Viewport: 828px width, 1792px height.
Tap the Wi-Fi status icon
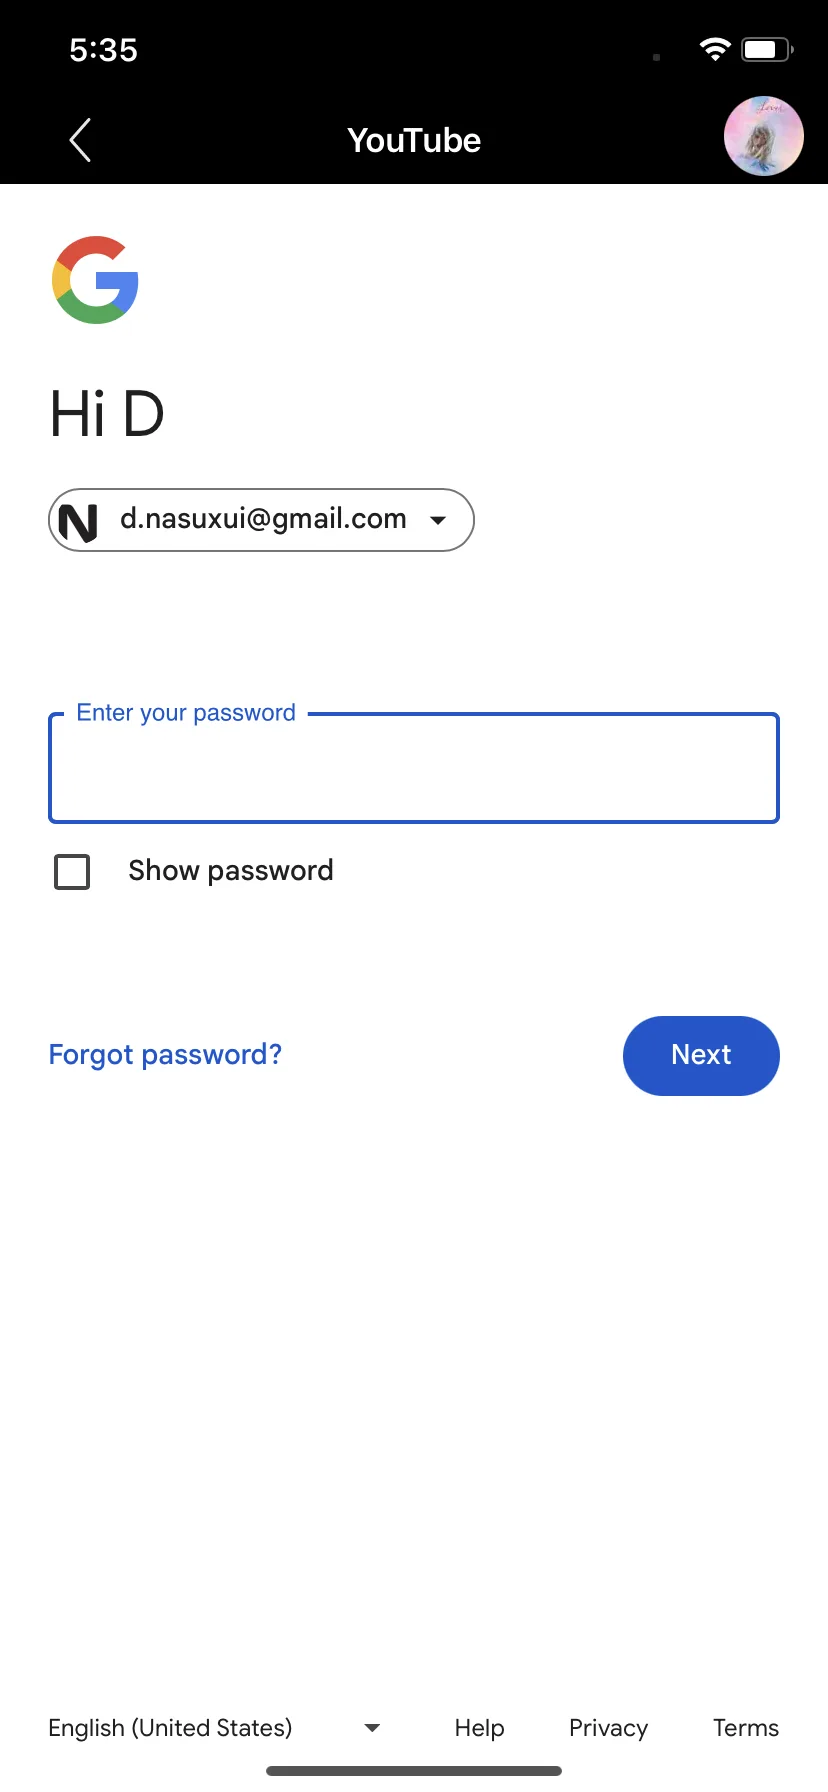click(x=715, y=49)
